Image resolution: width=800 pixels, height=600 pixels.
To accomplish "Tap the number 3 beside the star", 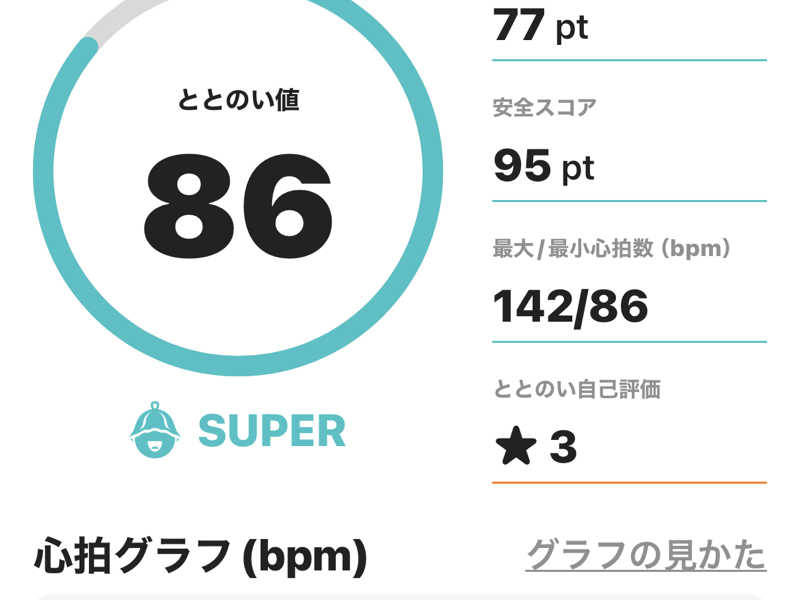I will click(563, 446).
